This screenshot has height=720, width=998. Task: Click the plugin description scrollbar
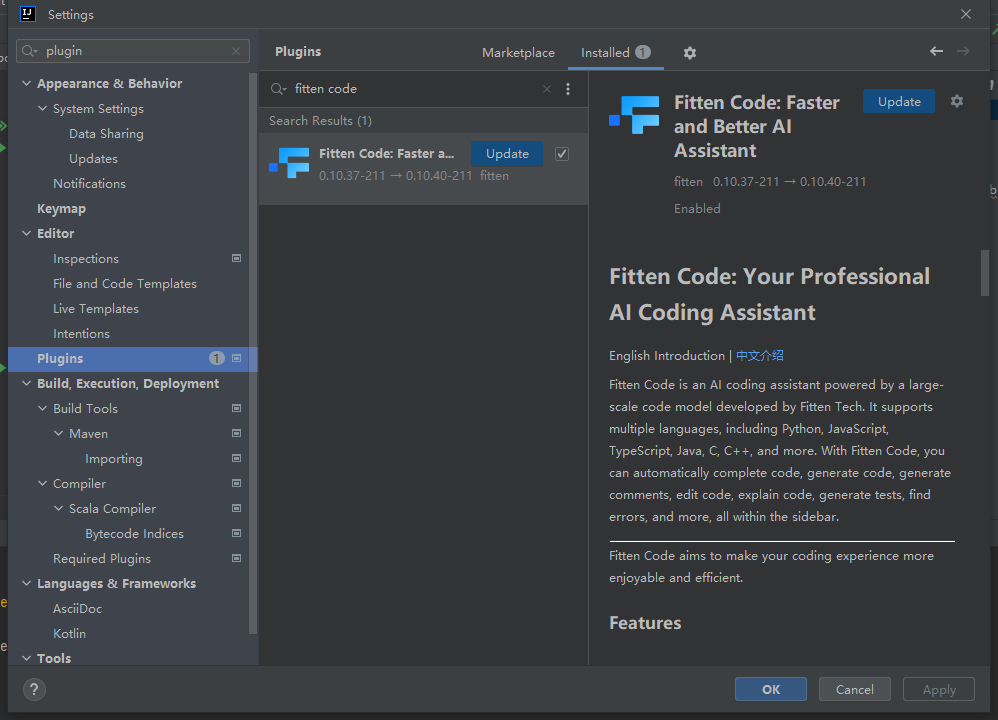point(985,273)
